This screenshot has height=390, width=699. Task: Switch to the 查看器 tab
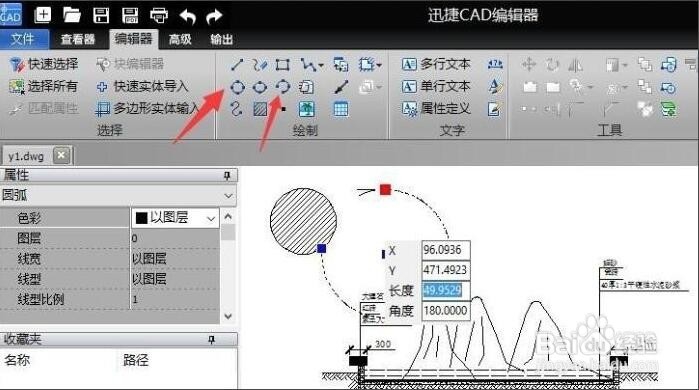(78, 39)
